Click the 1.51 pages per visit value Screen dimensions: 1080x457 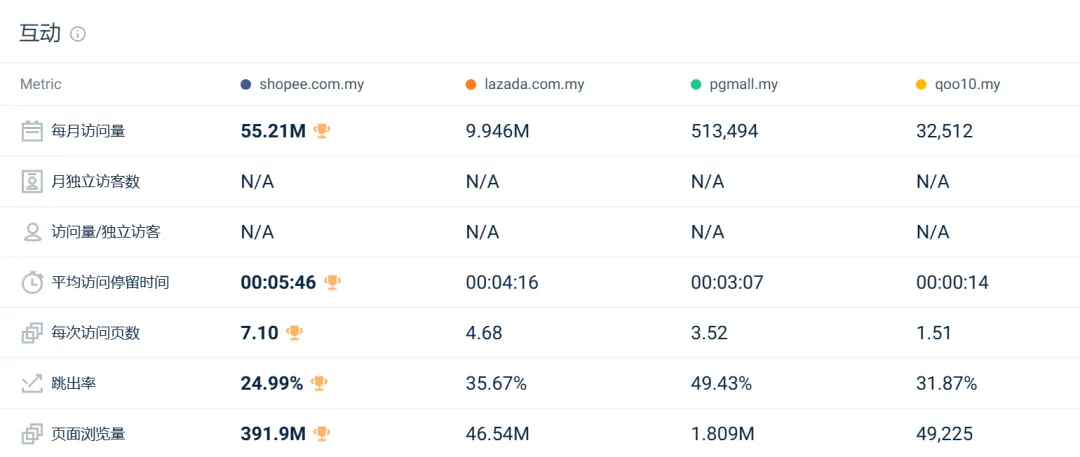934,333
